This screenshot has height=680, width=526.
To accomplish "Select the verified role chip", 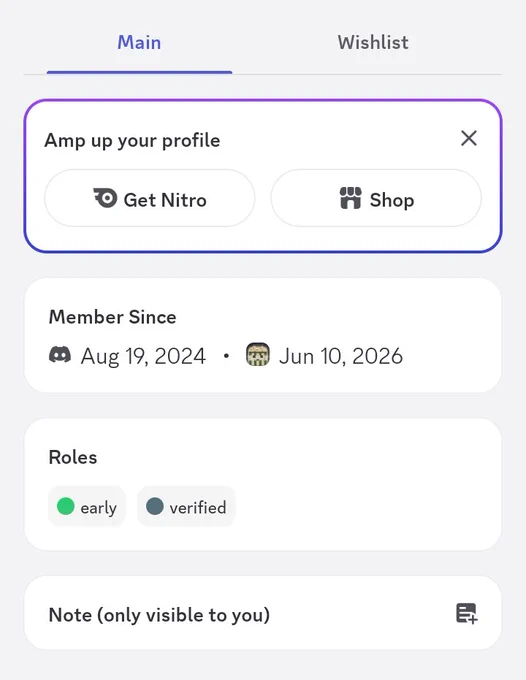I will click(x=186, y=507).
